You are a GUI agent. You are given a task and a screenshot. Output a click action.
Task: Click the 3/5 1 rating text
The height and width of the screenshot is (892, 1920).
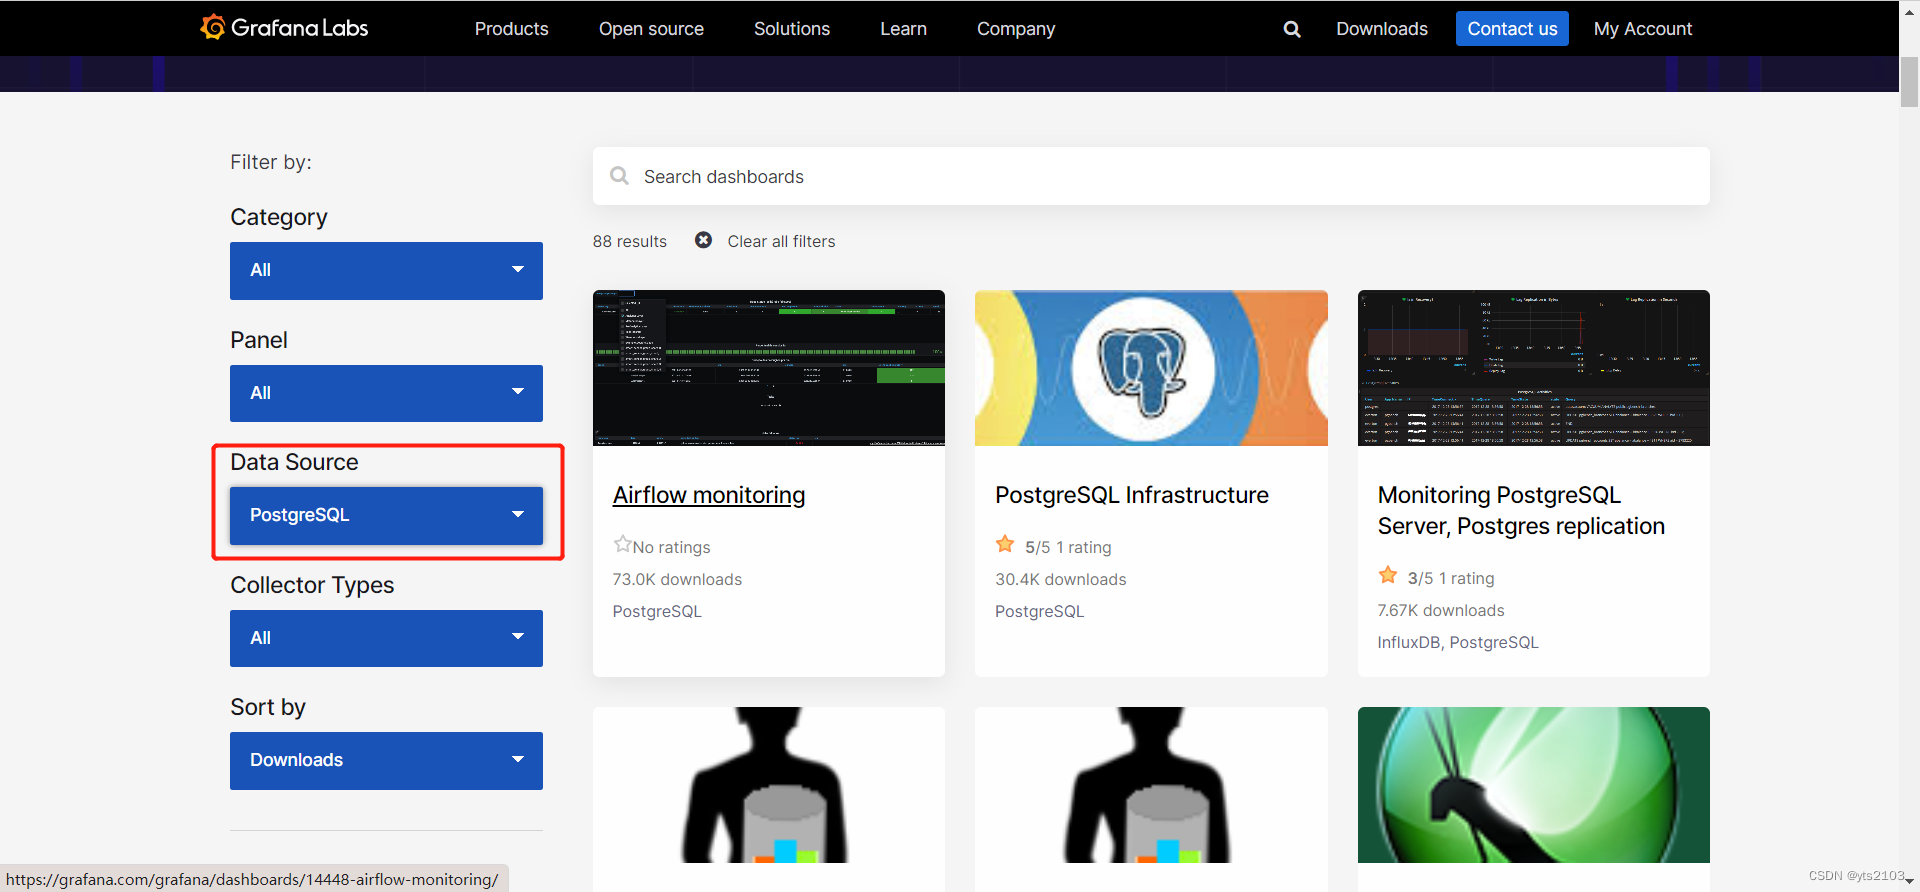[1451, 578]
